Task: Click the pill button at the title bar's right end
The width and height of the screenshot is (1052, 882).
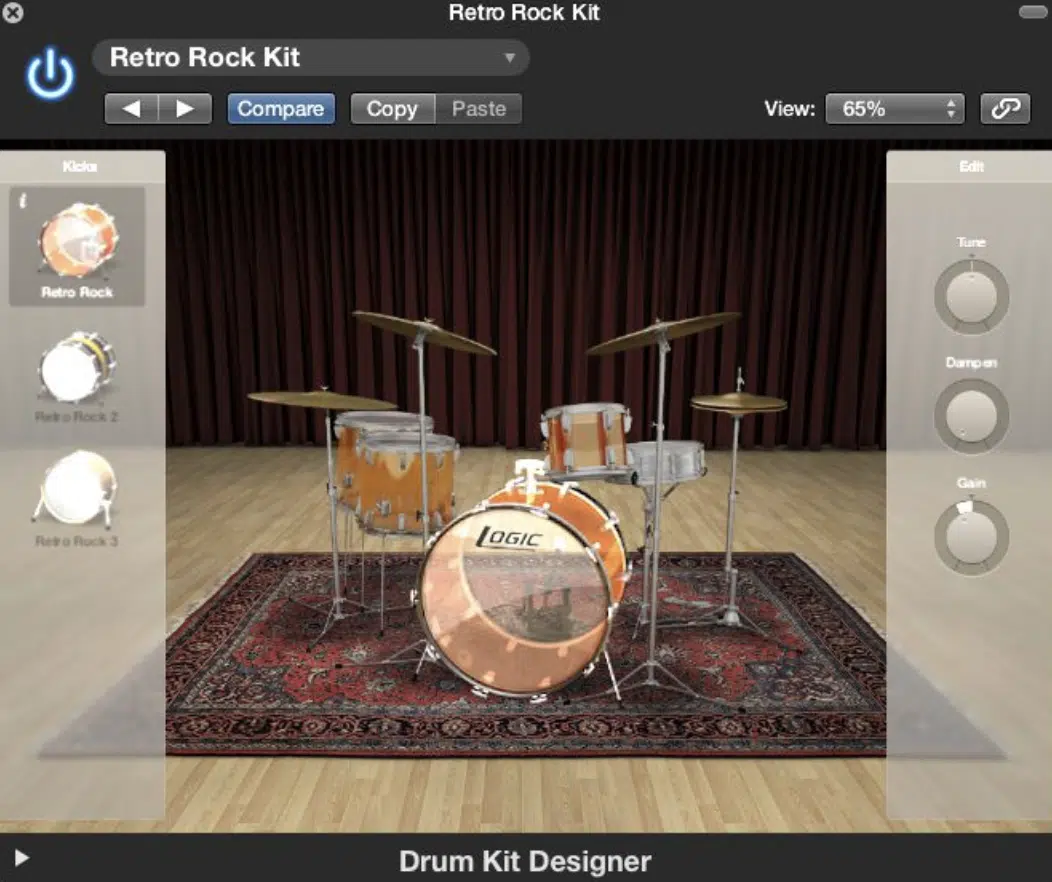Action: point(1033,12)
